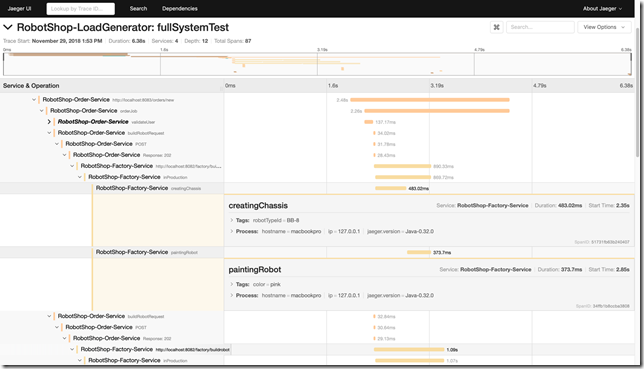The width and height of the screenshot is (644, 369).
Task: Click the page vertical scrollbar
Action: tap(638, 92)
